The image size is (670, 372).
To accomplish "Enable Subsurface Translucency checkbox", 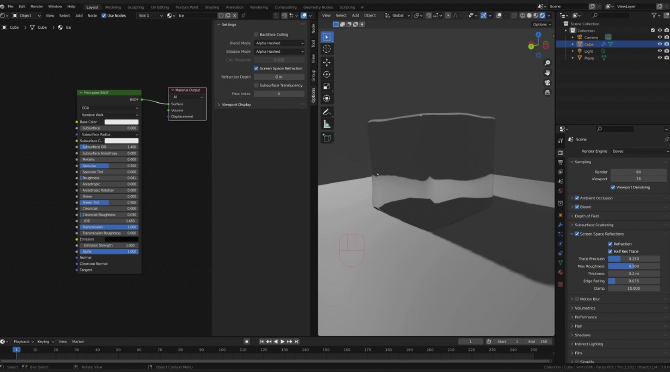I will (x=256, y=85).
